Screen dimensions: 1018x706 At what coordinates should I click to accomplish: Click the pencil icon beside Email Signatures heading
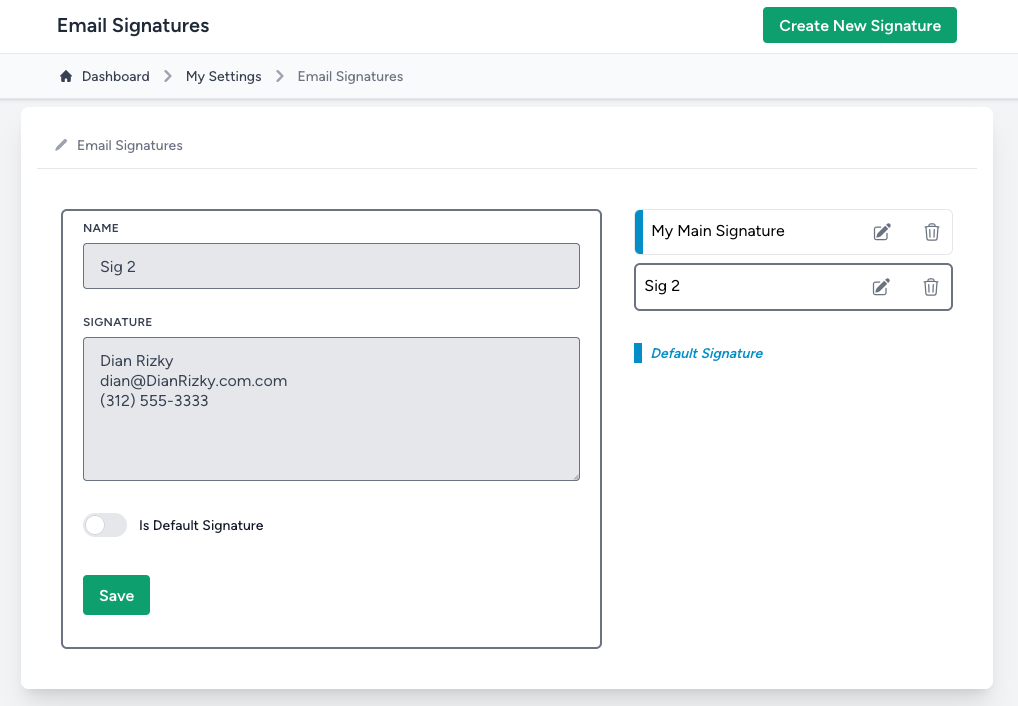(60, 145)
